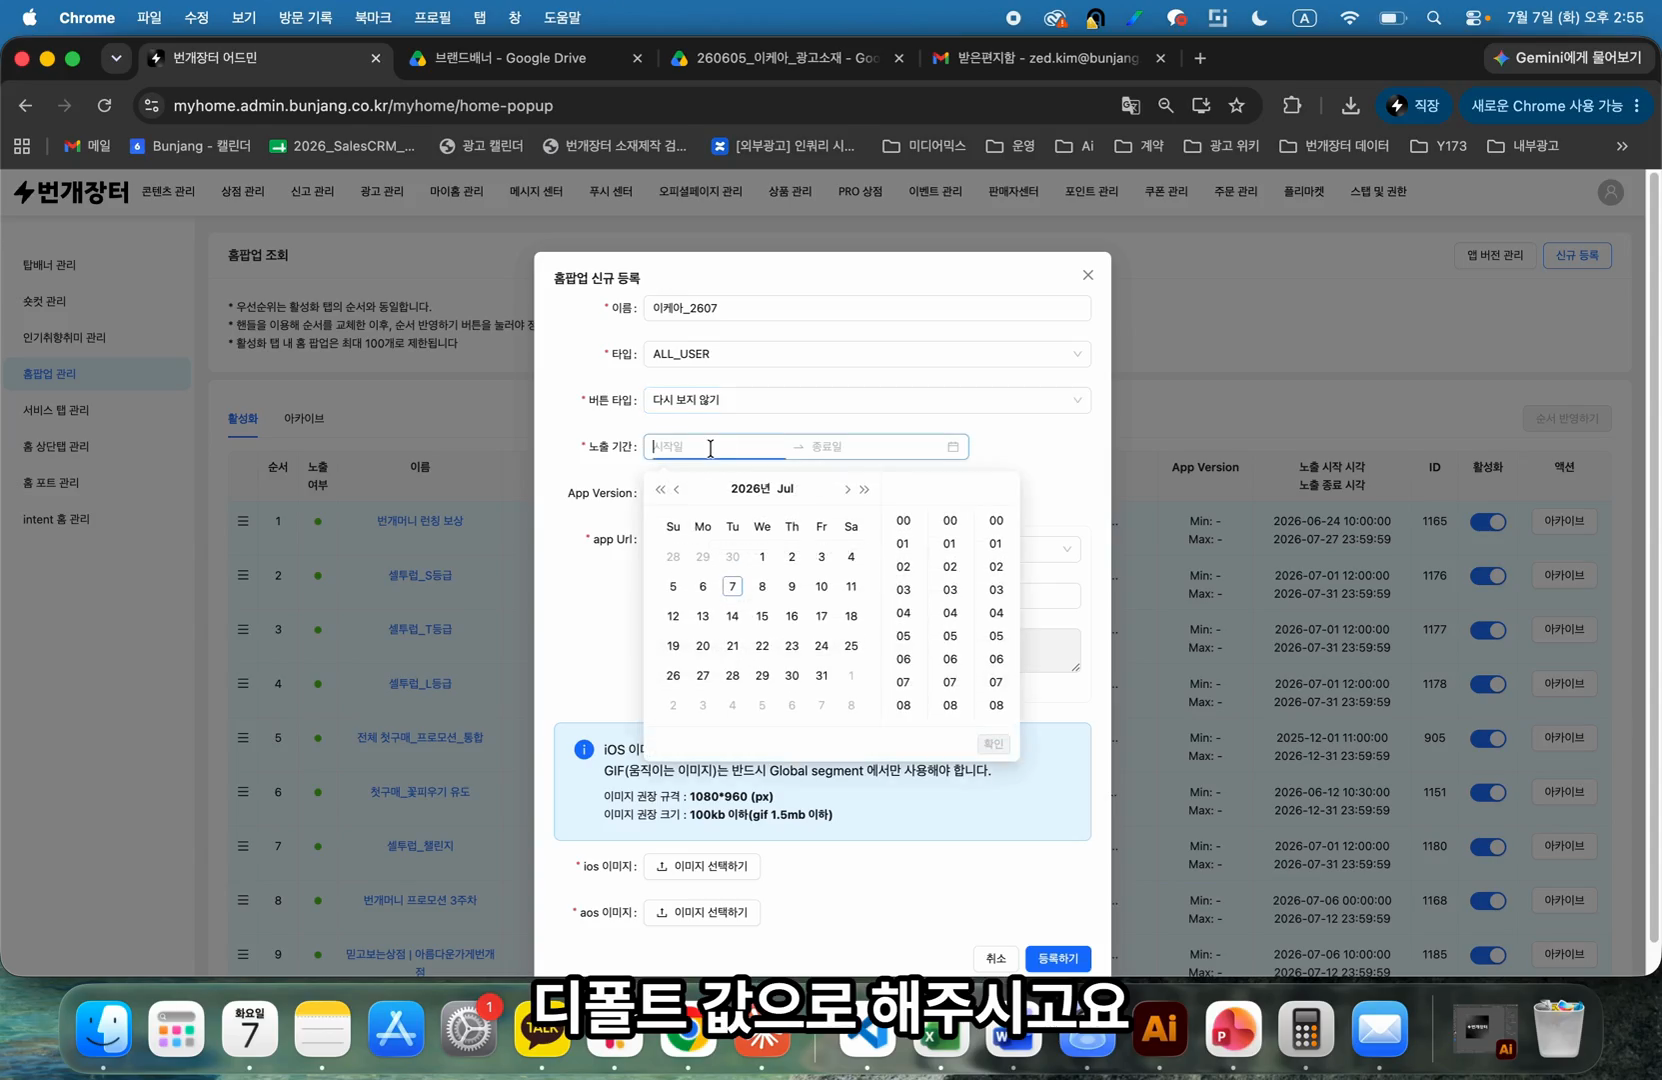Click the translate page icon
The image size is (1662, 1080).
[x=1131, y=105]
